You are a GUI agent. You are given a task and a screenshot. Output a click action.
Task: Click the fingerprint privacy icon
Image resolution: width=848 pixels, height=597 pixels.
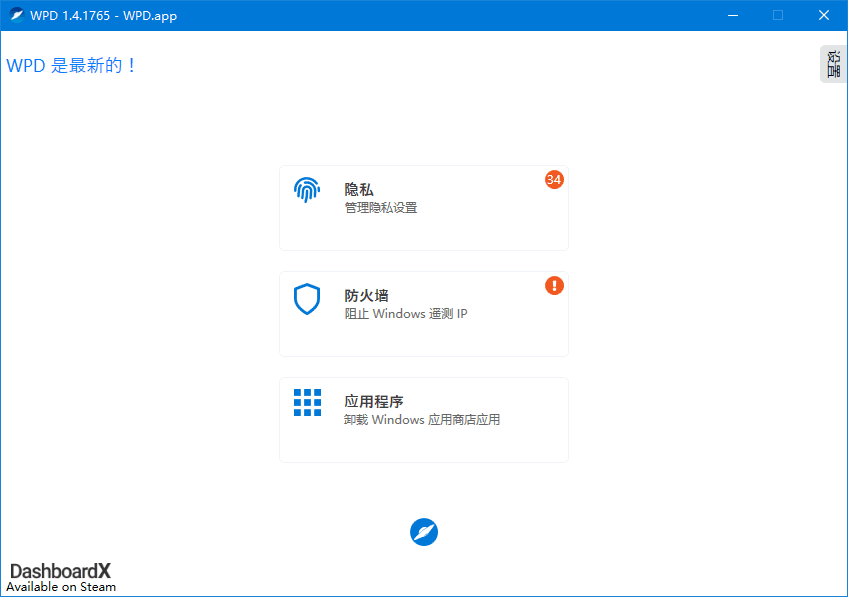tap(307, 190)
